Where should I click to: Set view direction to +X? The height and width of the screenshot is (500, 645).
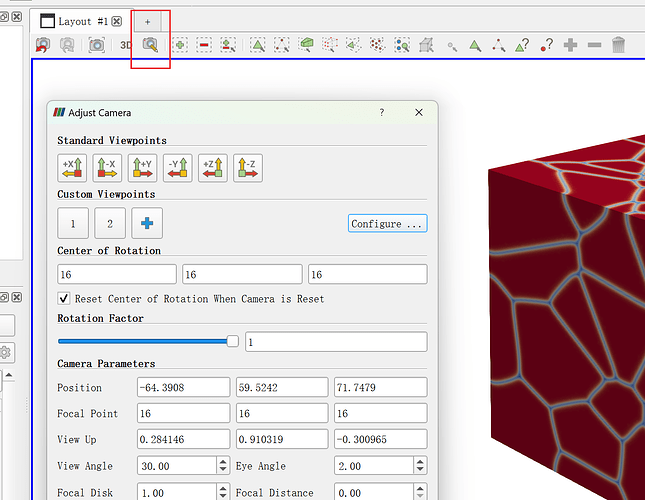pyautogui.click(x=72, y=168)
